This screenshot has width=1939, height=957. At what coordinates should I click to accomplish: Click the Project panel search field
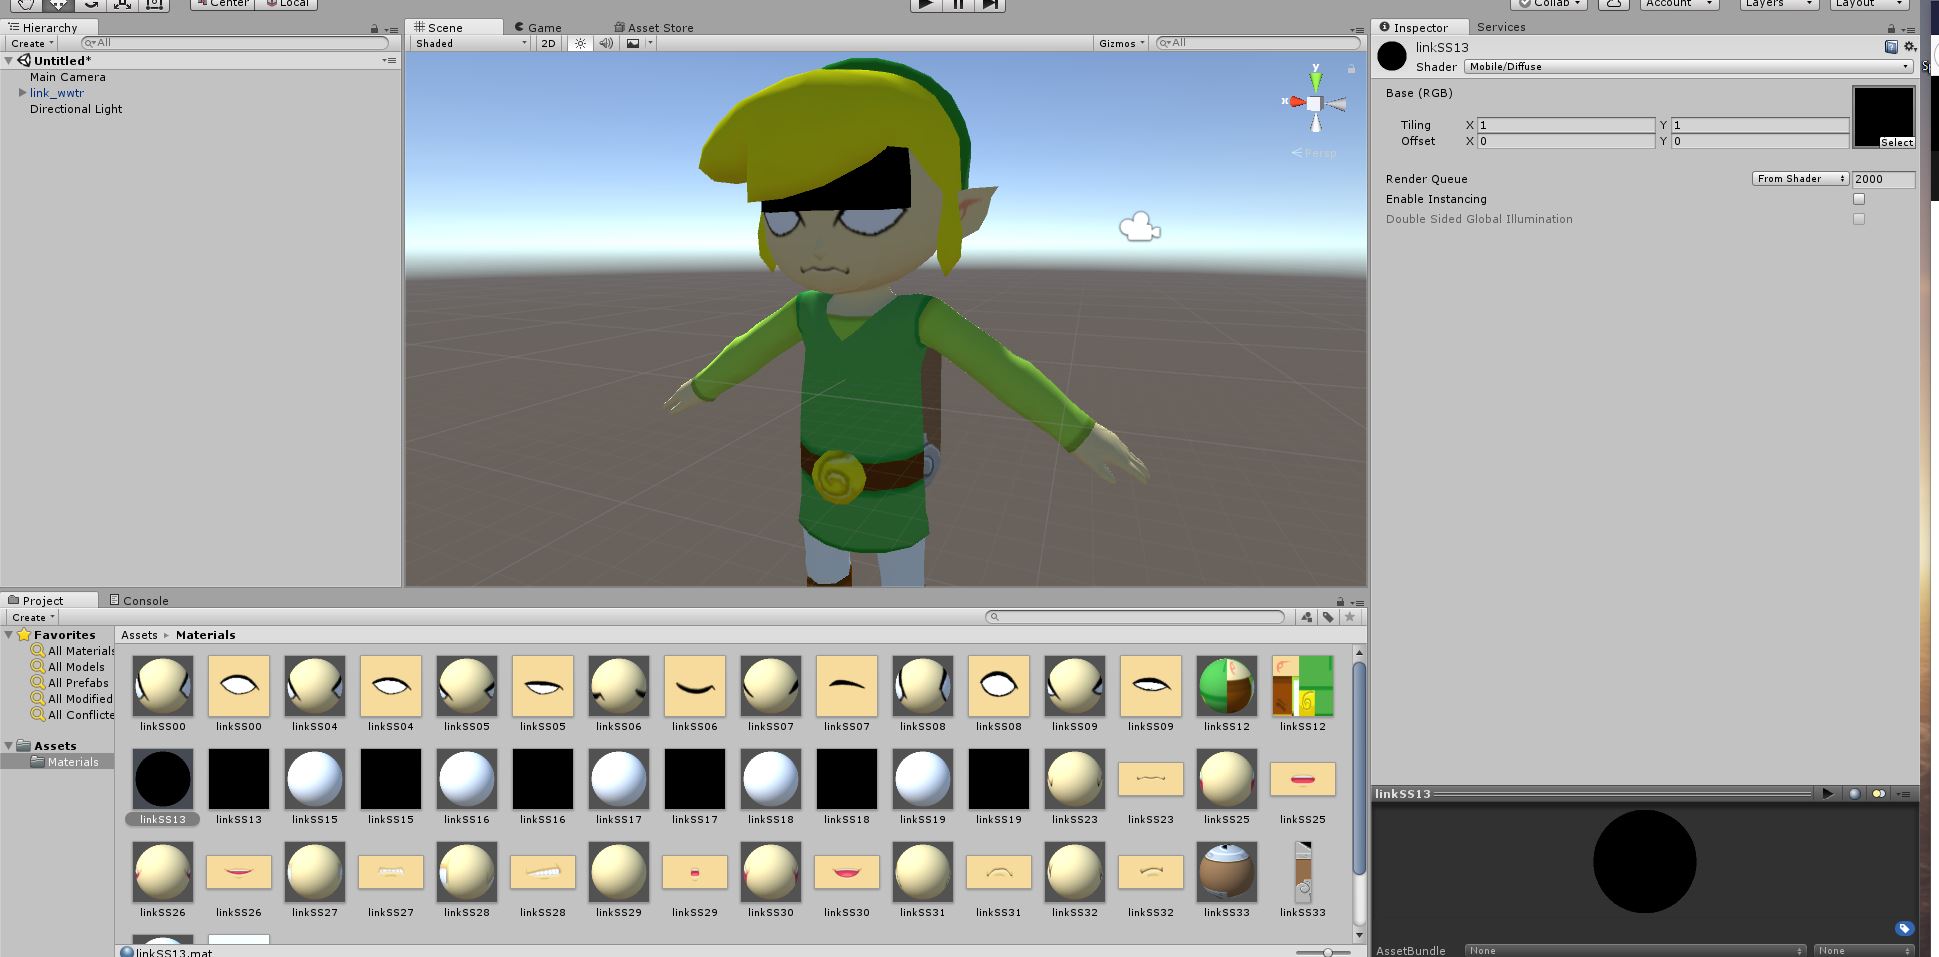pyautogui.click(x=1135, y=617)
